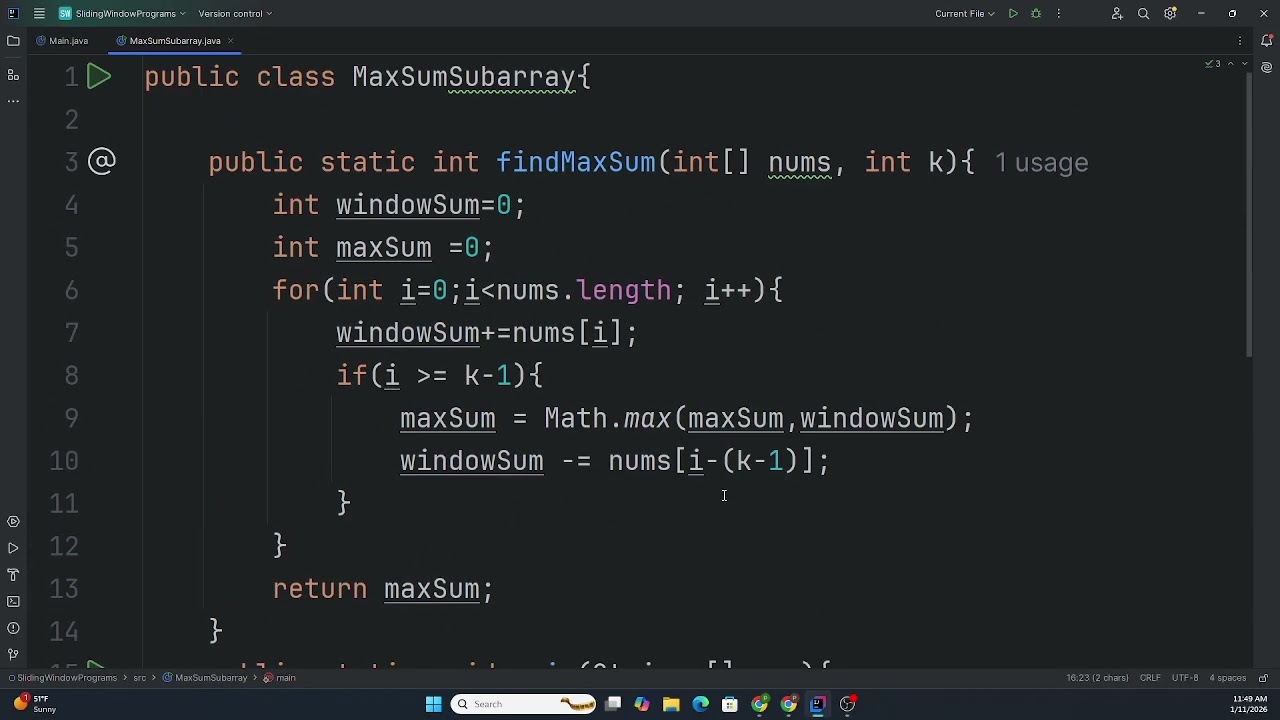Open the Run tool window
The height and width of the screenshot is (720, 1280).
click(13, 549)
